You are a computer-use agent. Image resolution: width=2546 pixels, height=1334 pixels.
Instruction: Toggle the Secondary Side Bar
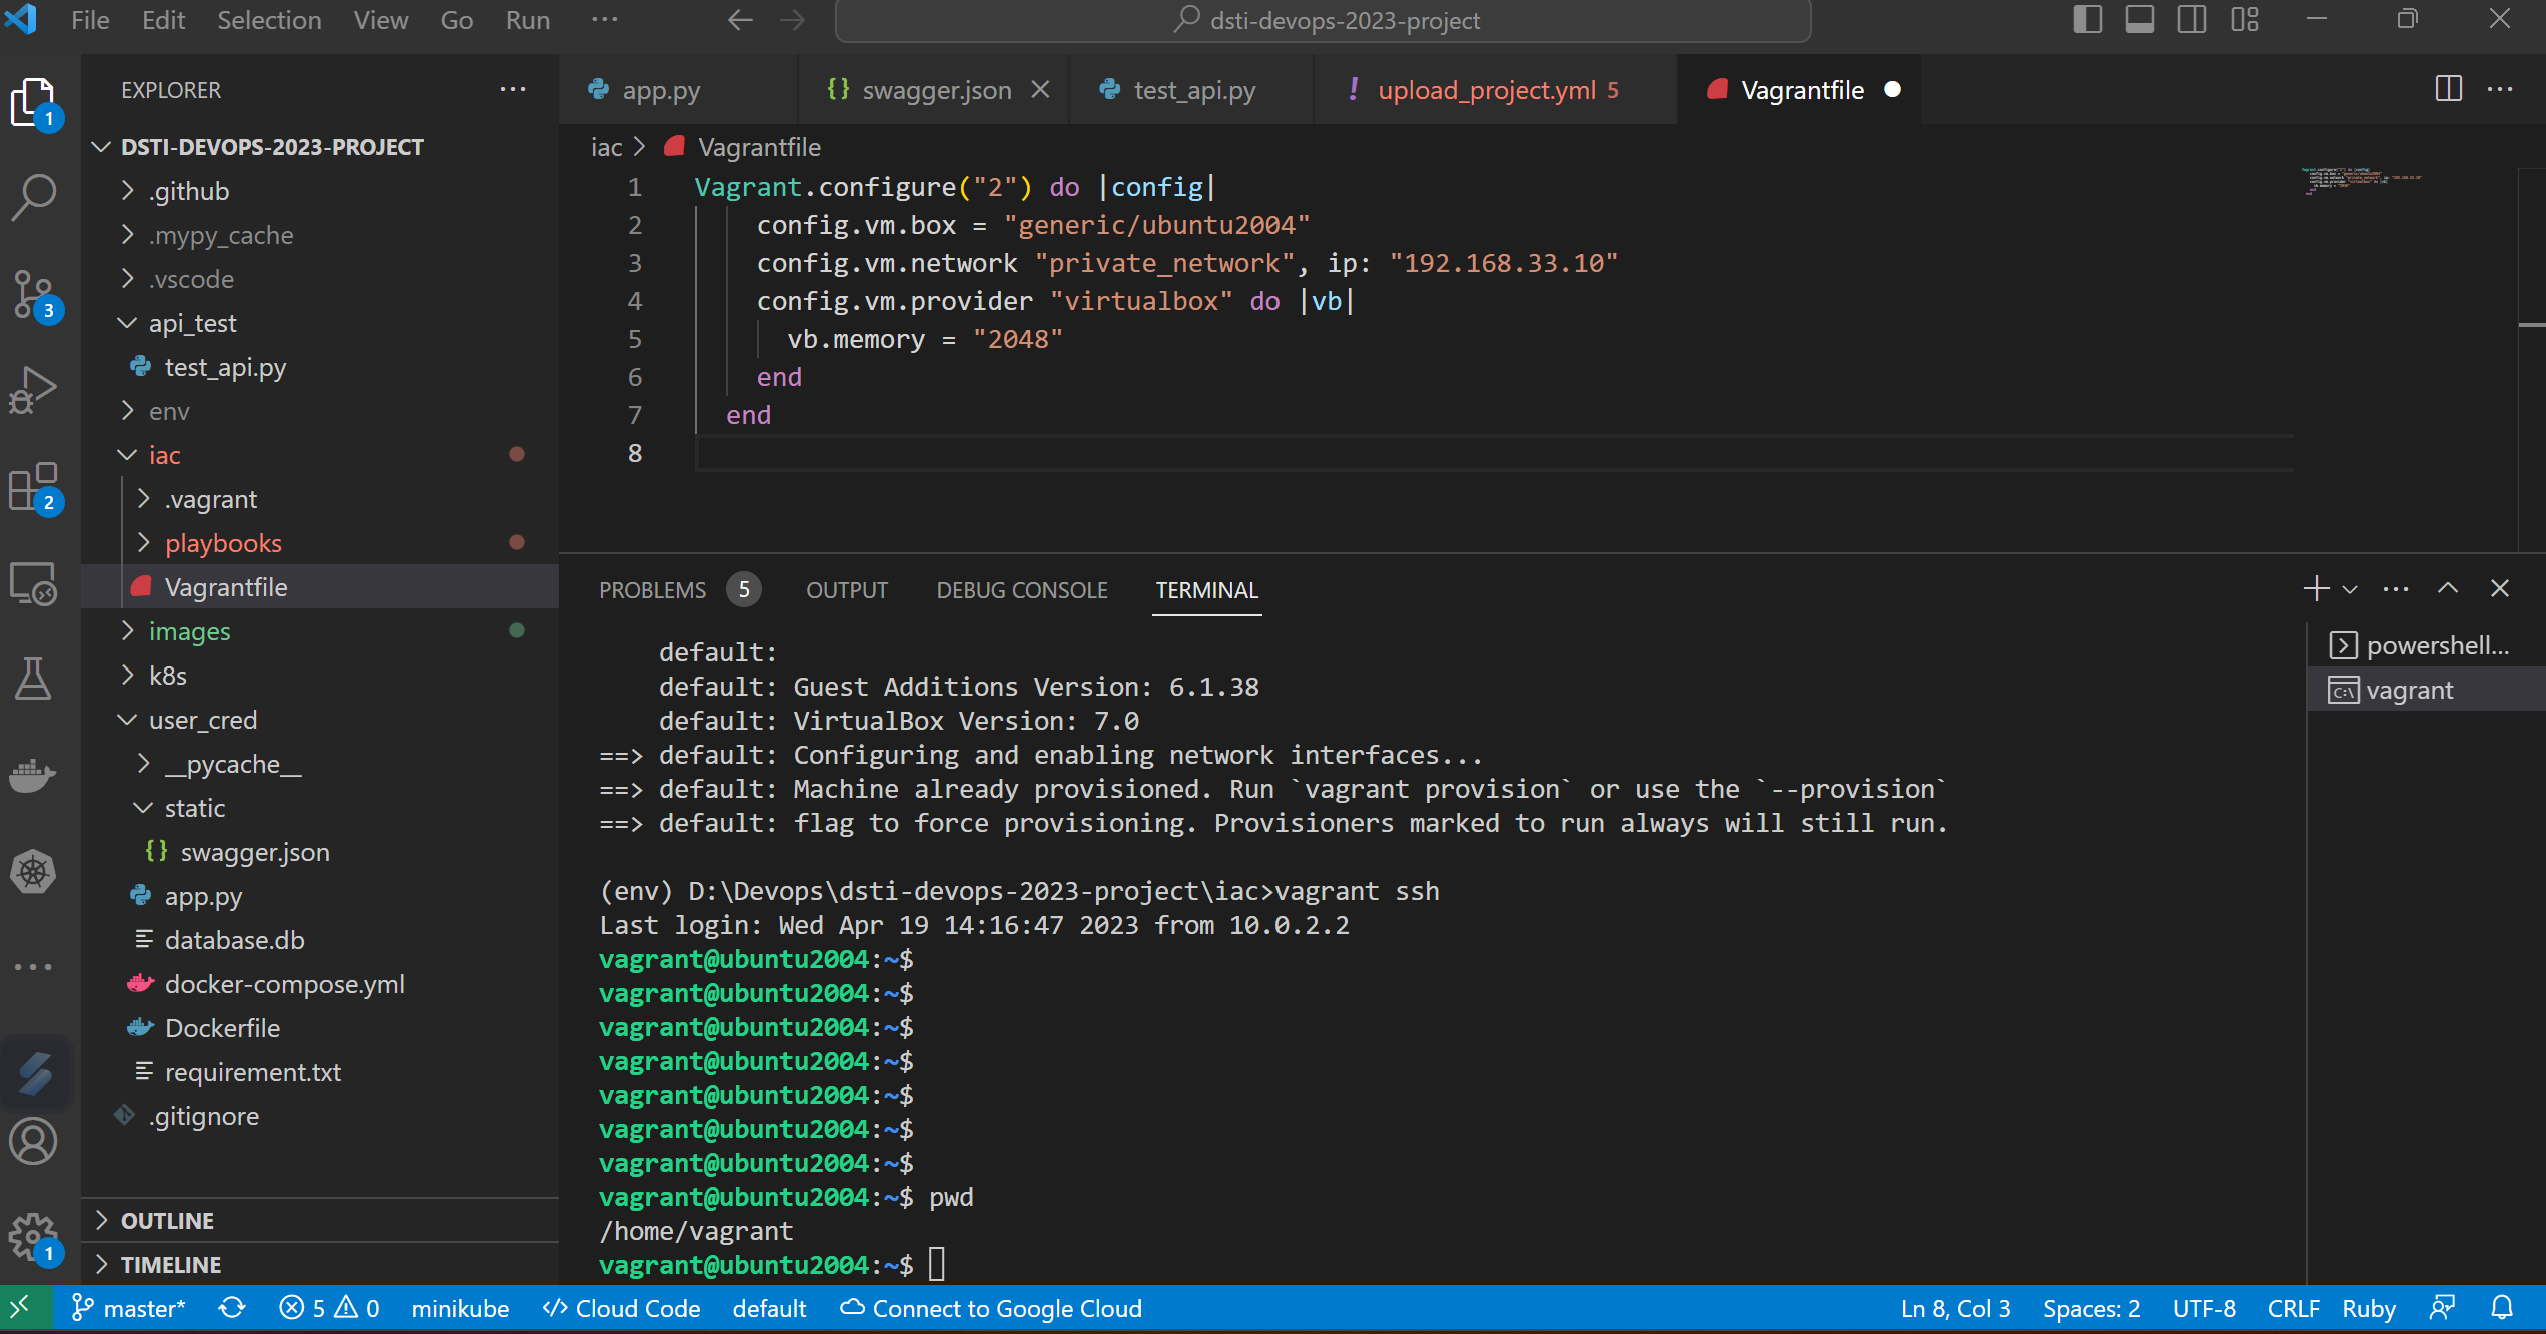point(2192,19)
